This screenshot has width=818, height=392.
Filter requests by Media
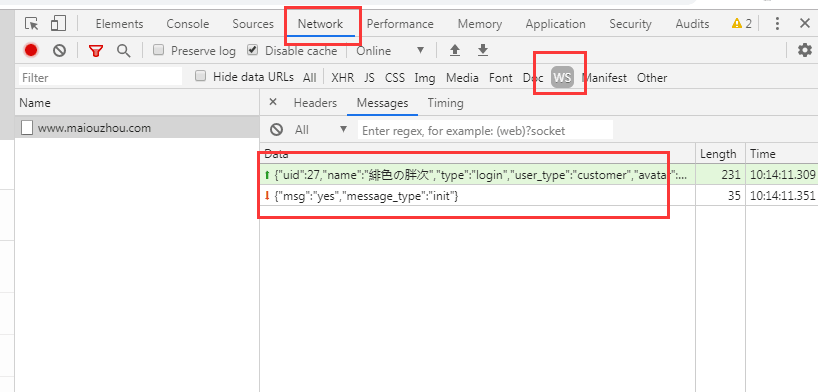coord(462,78)
